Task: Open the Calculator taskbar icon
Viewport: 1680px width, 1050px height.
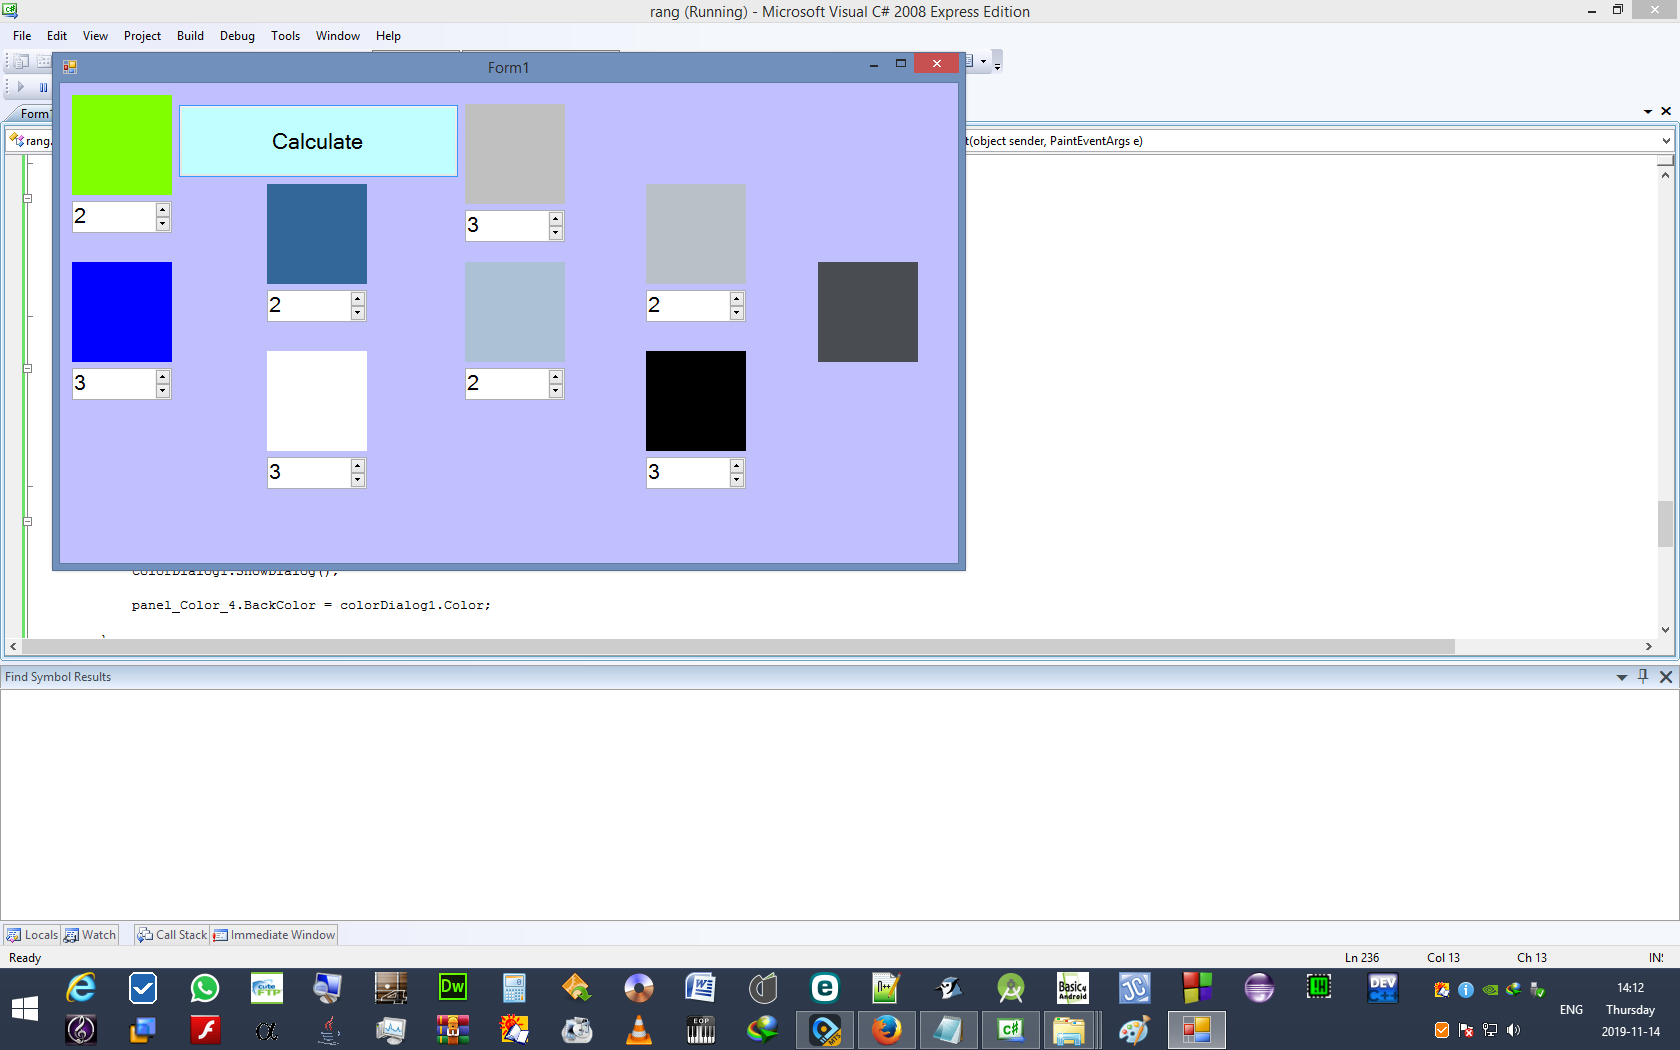Action: click(514, 988)
